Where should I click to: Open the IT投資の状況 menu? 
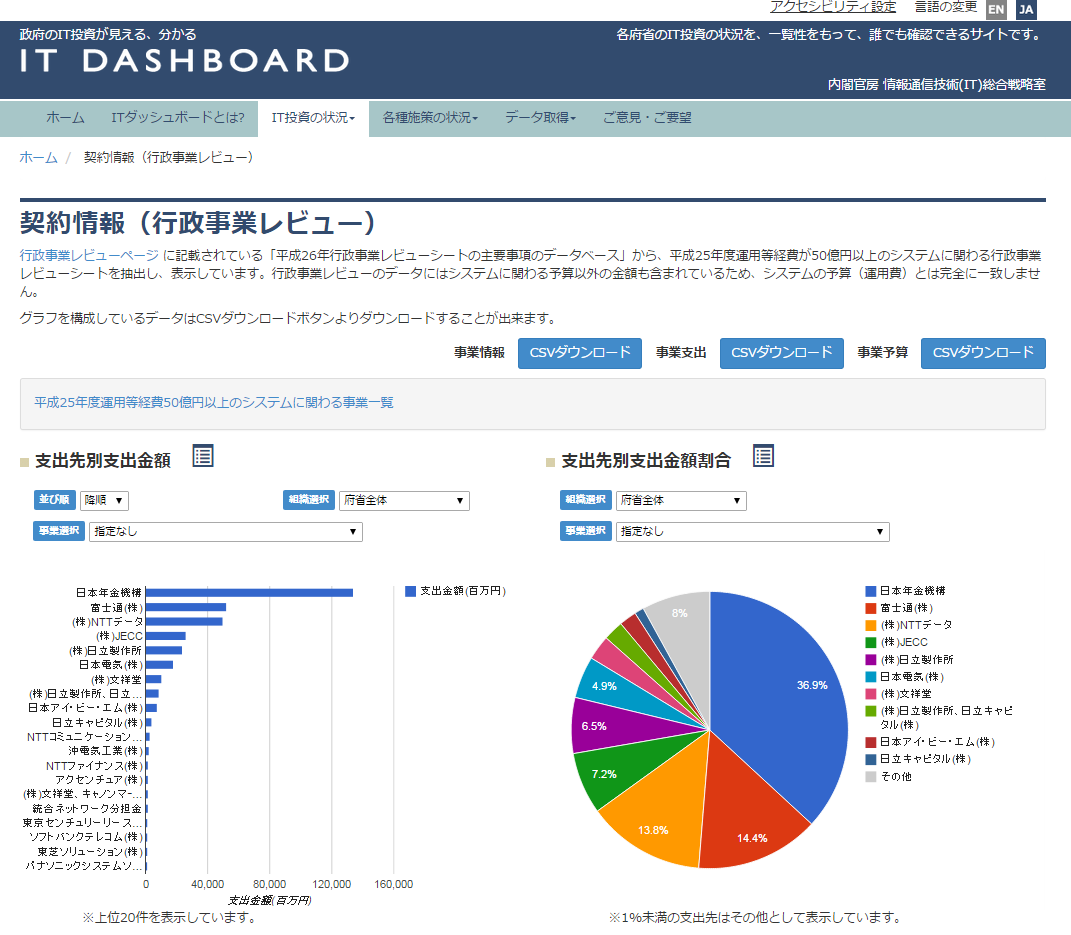coord(313,118)
